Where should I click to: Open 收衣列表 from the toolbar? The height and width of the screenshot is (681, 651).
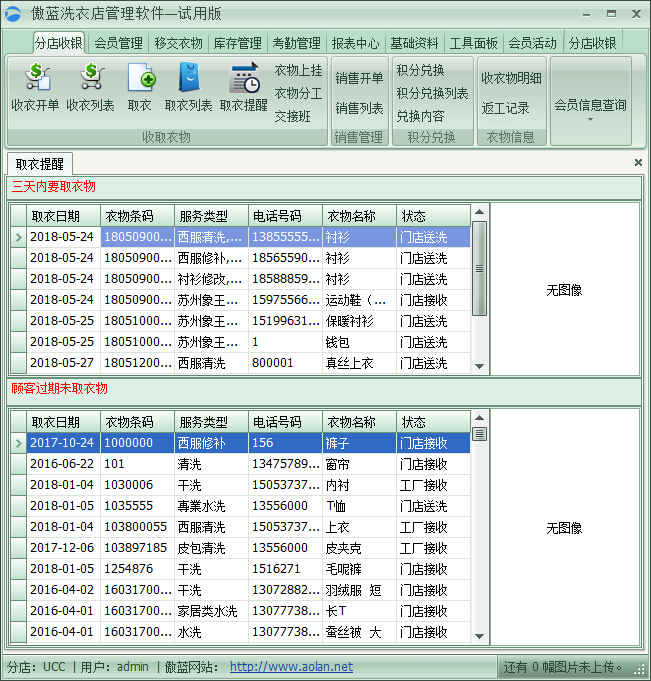pos(90,78)
